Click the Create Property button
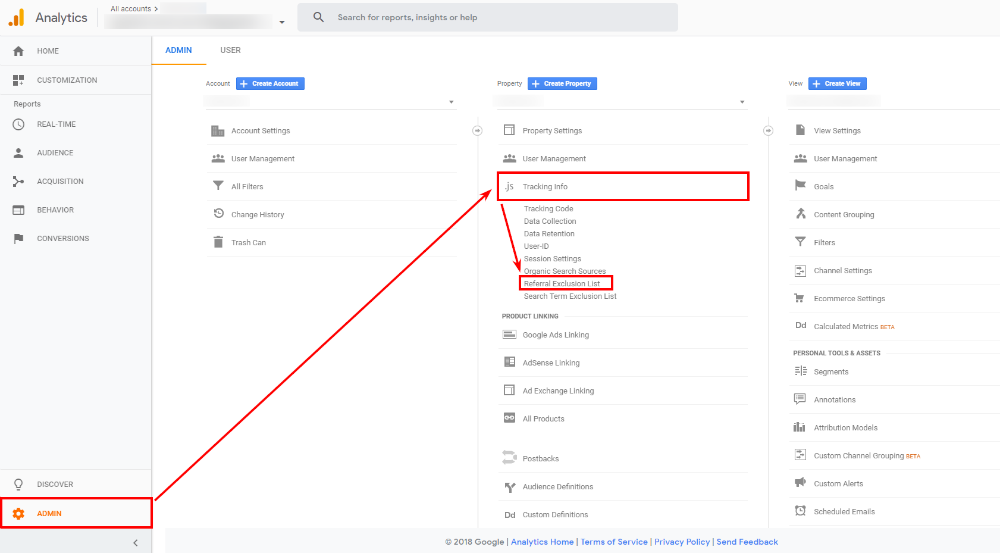 pyautogui.click(x=562, y=84)
